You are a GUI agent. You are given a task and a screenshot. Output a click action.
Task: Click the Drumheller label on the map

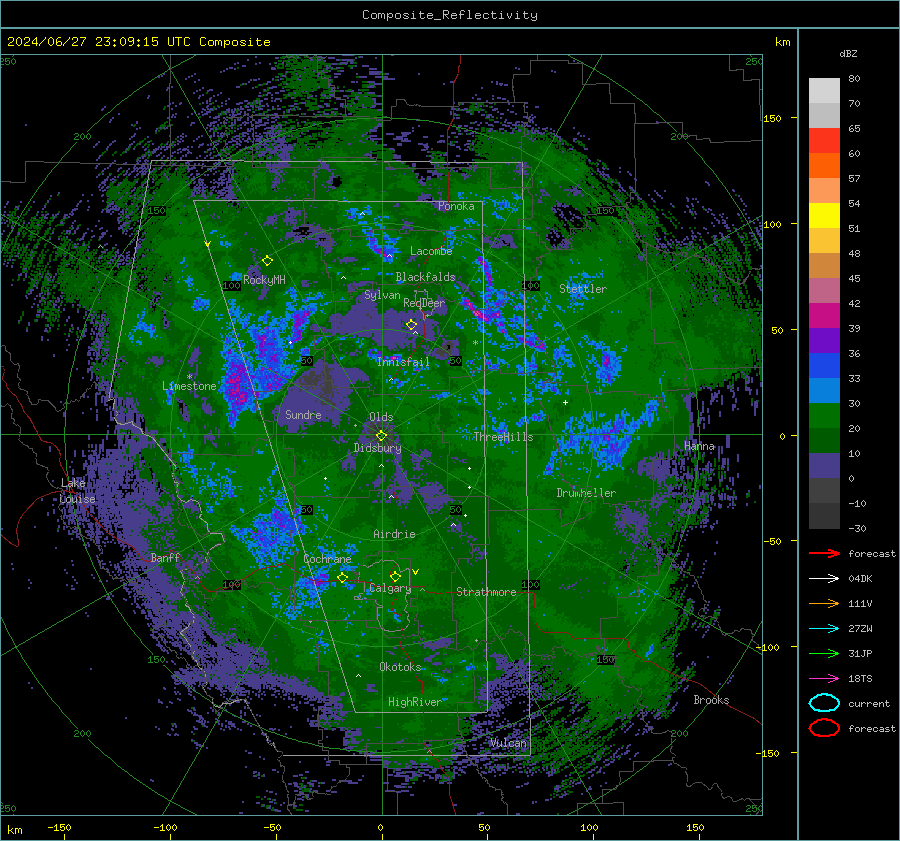[586, 493]
